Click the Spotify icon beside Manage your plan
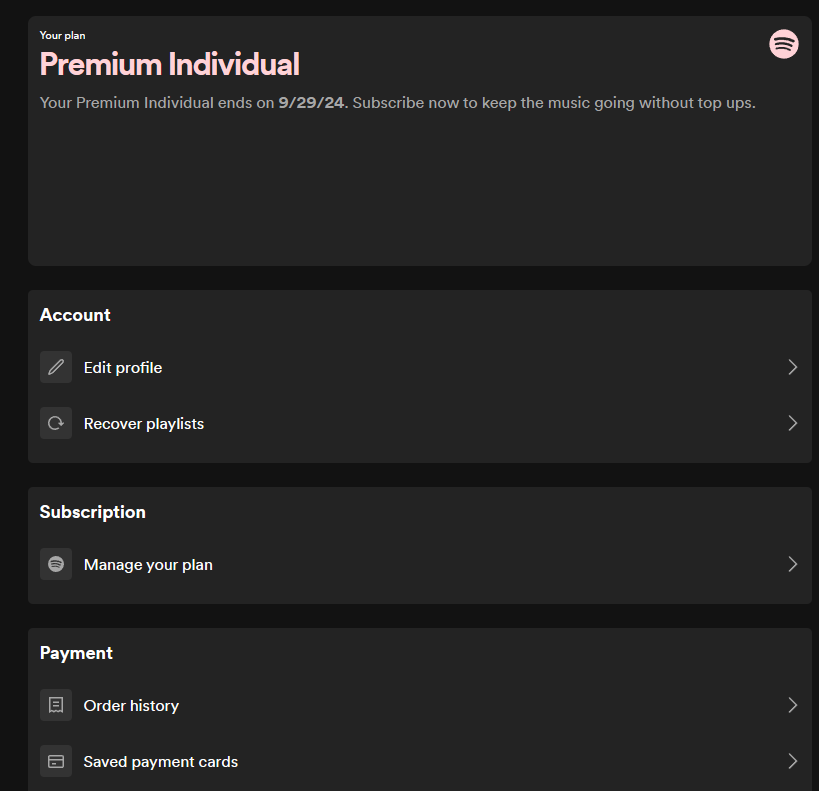The width and height of the screenshot is (819, 791). [x=56, y=564]
